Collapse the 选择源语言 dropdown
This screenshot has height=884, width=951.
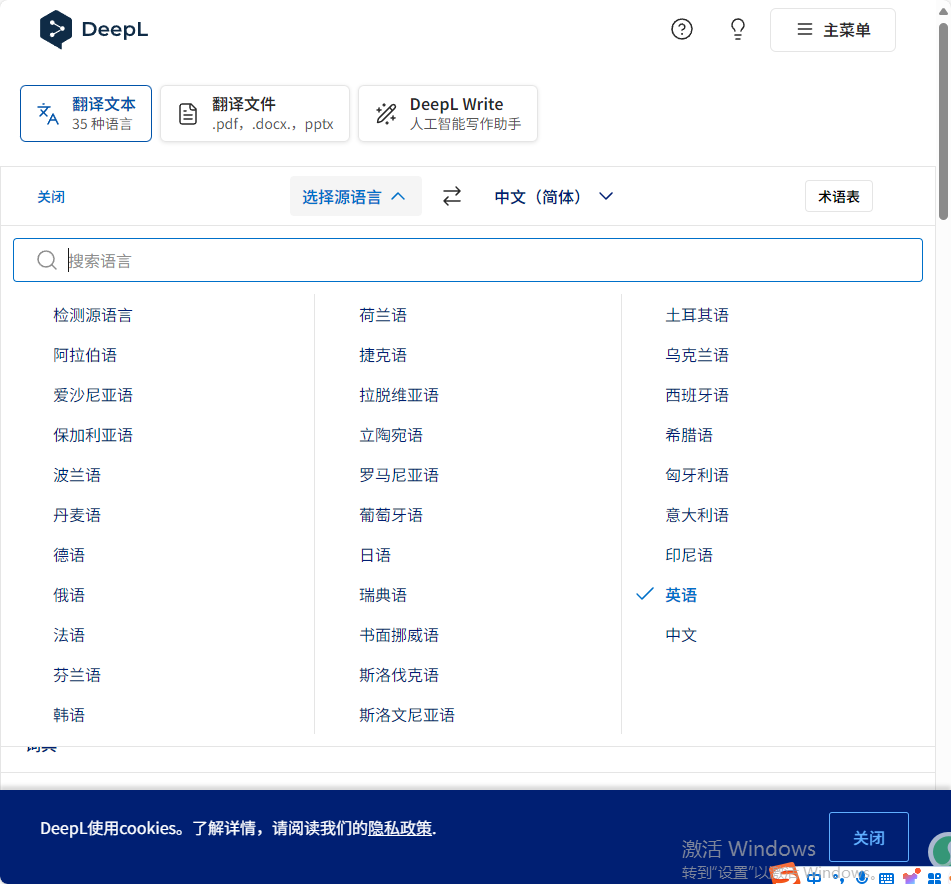coord(355,196)
